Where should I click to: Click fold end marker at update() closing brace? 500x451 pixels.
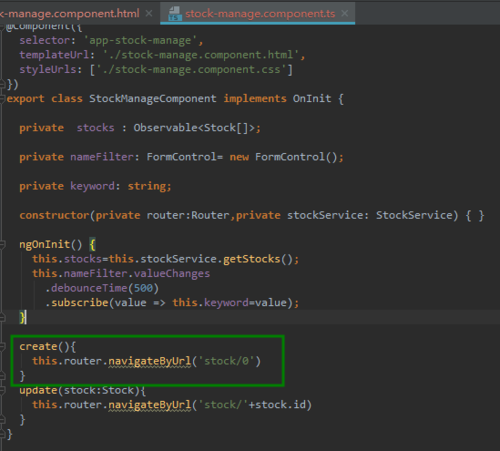point(2,420)
